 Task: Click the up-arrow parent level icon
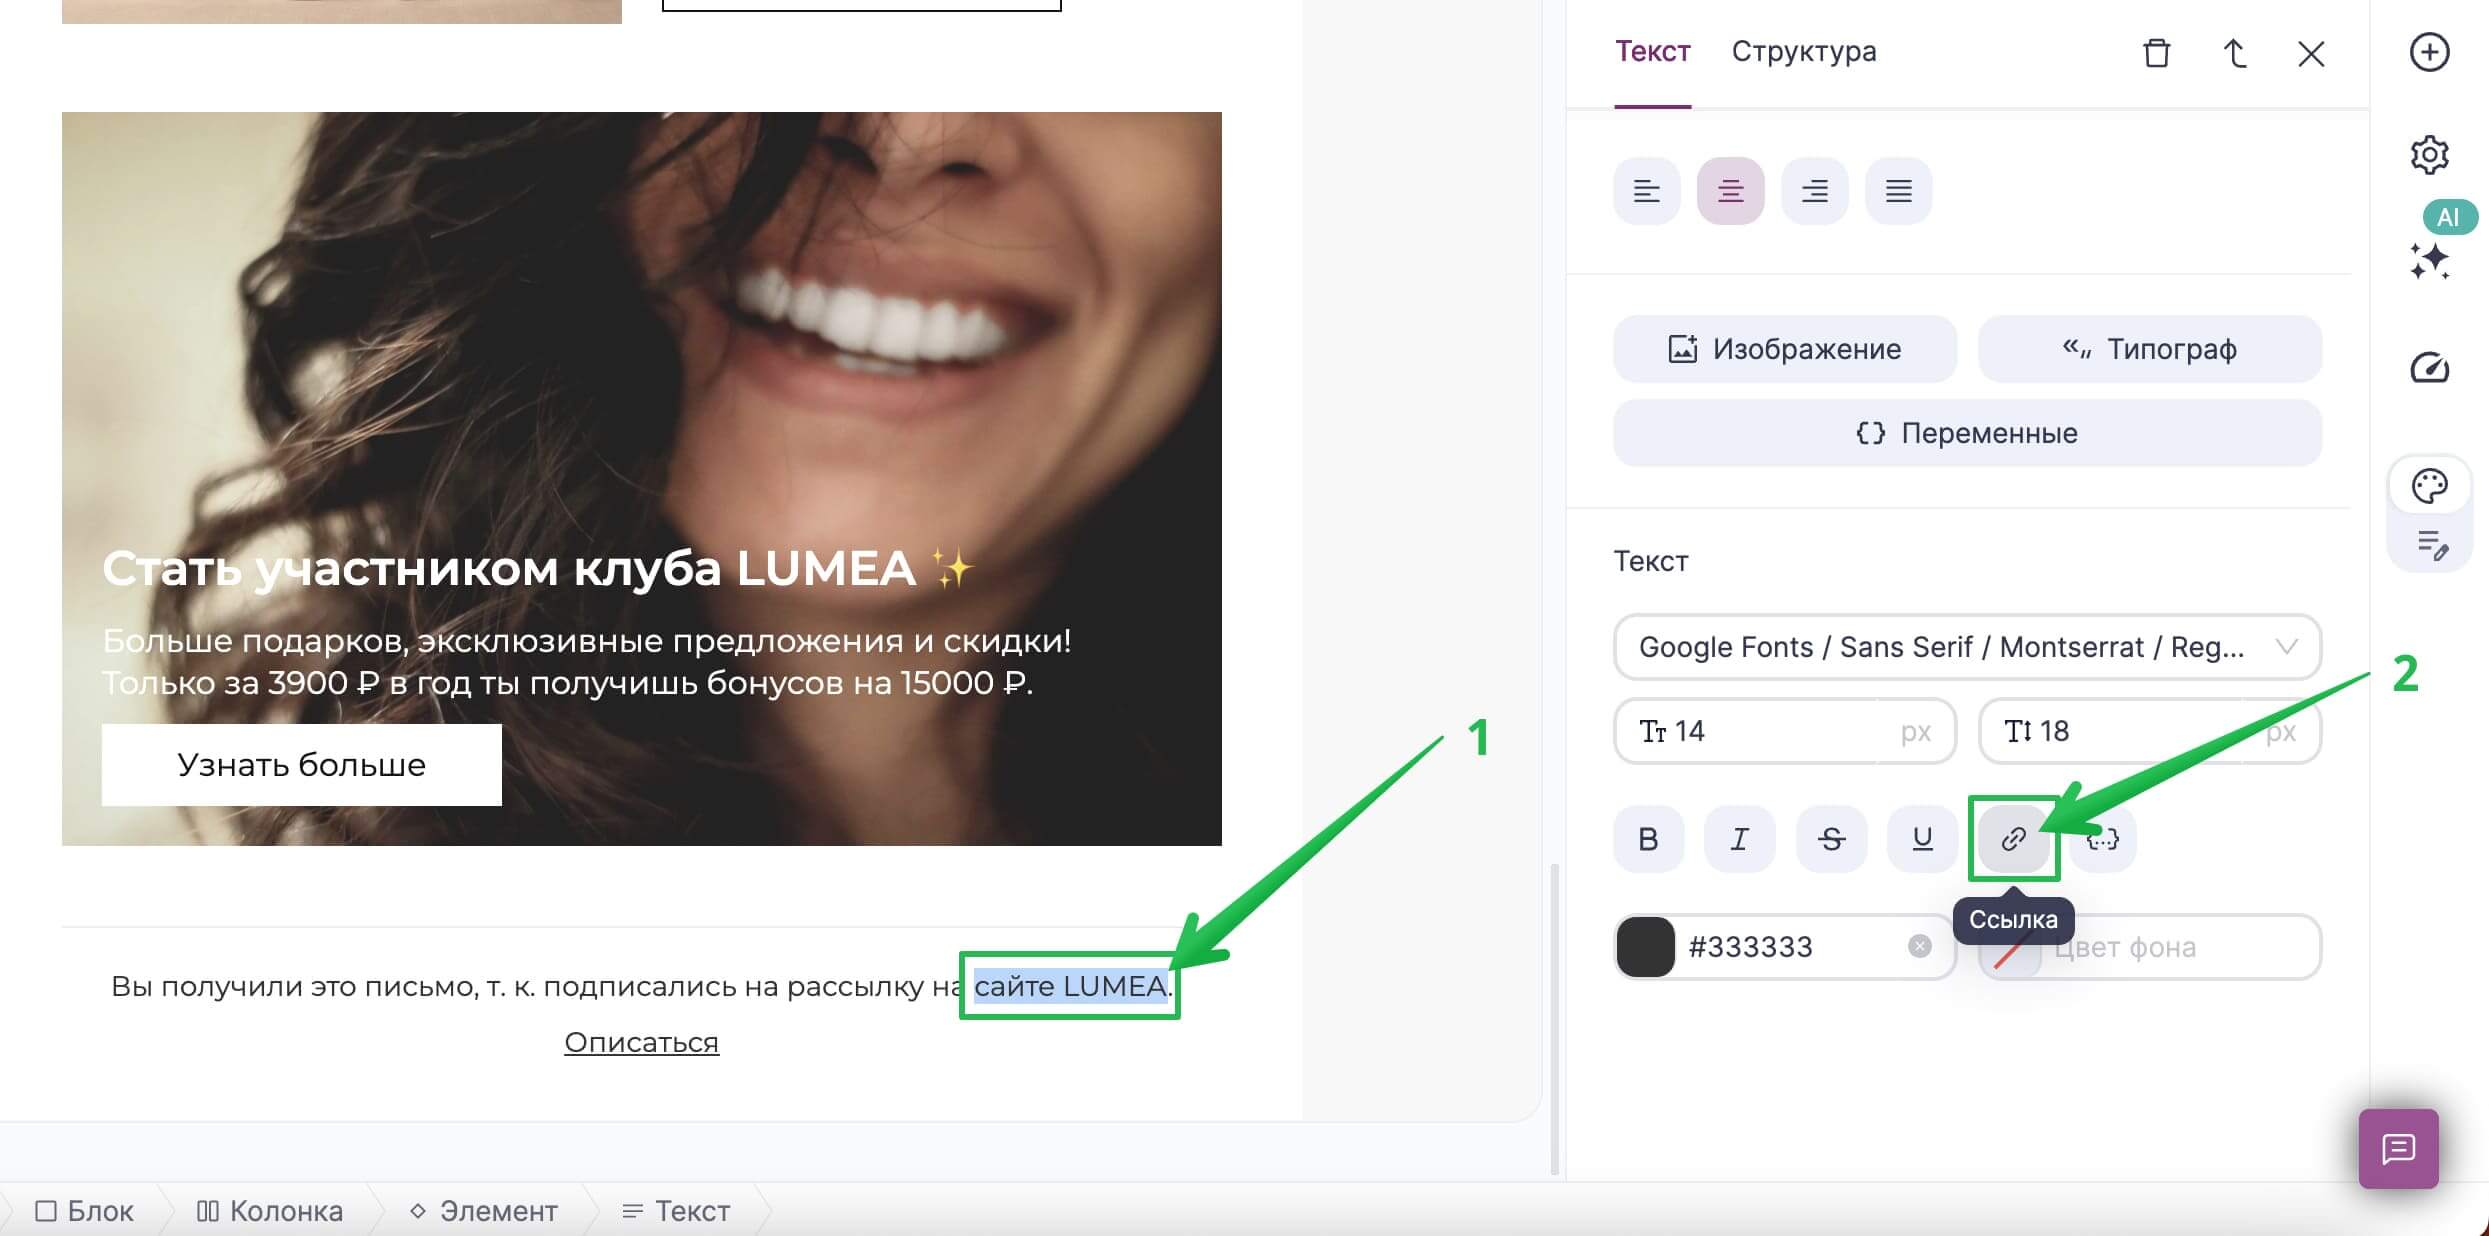pyautogui.click(x=2235, y=53)
